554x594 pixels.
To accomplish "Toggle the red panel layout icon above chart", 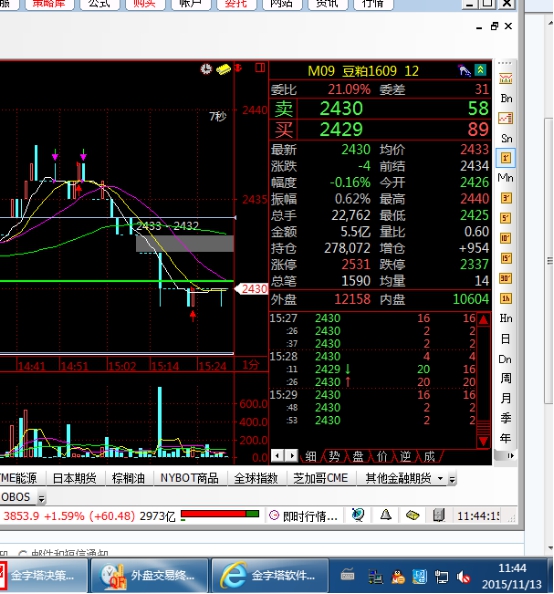I will coord(260,68).
